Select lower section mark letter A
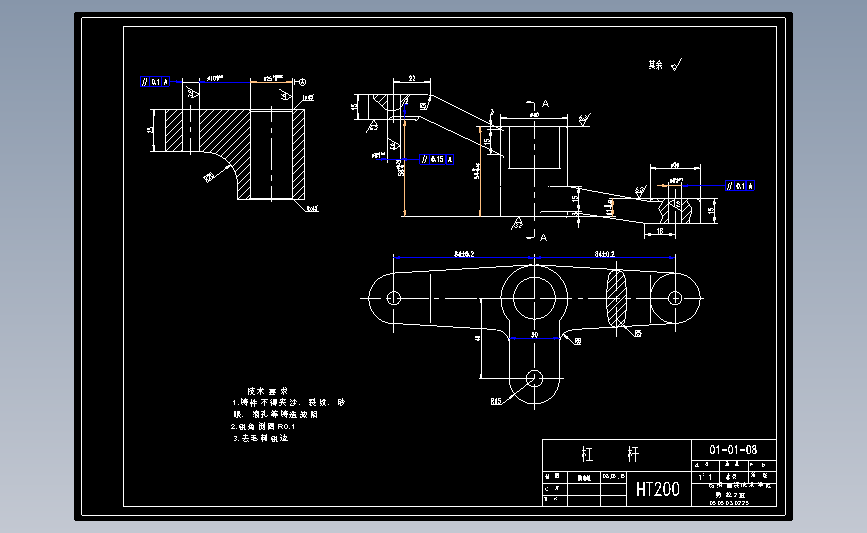Viewport: 867px width, 533px height. 544,237
